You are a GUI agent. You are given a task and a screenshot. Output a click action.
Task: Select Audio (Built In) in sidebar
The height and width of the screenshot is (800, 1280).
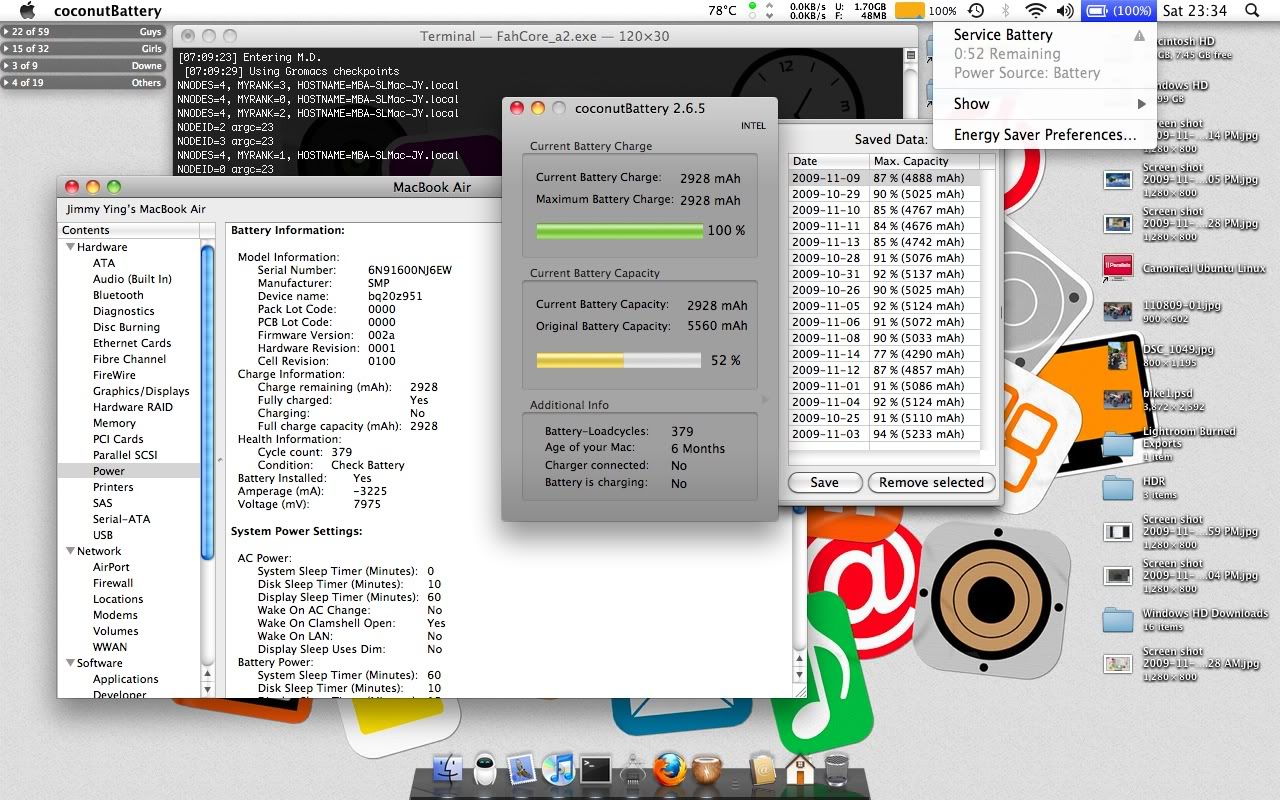(130, 279)
